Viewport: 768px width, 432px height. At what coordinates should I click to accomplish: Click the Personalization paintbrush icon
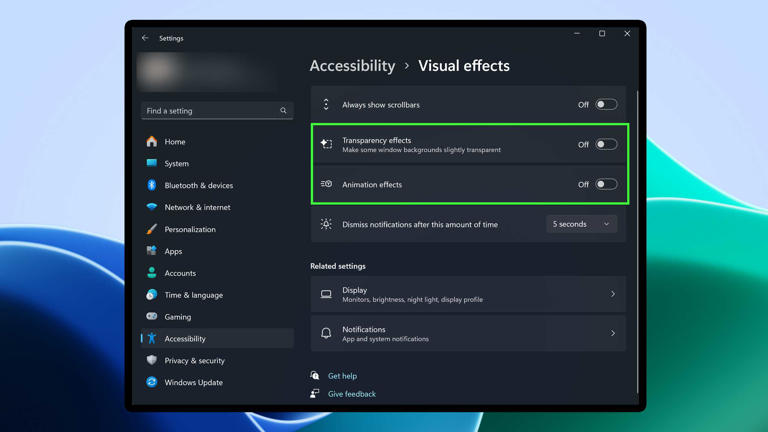152,229
